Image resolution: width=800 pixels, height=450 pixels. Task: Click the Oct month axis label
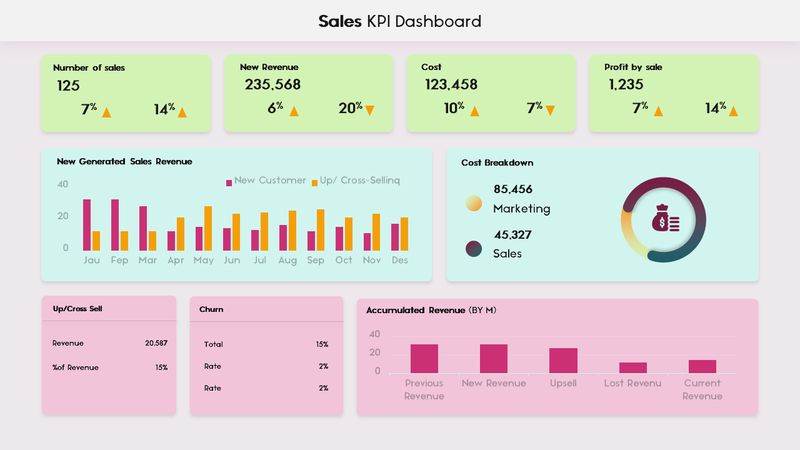[343, 260]
